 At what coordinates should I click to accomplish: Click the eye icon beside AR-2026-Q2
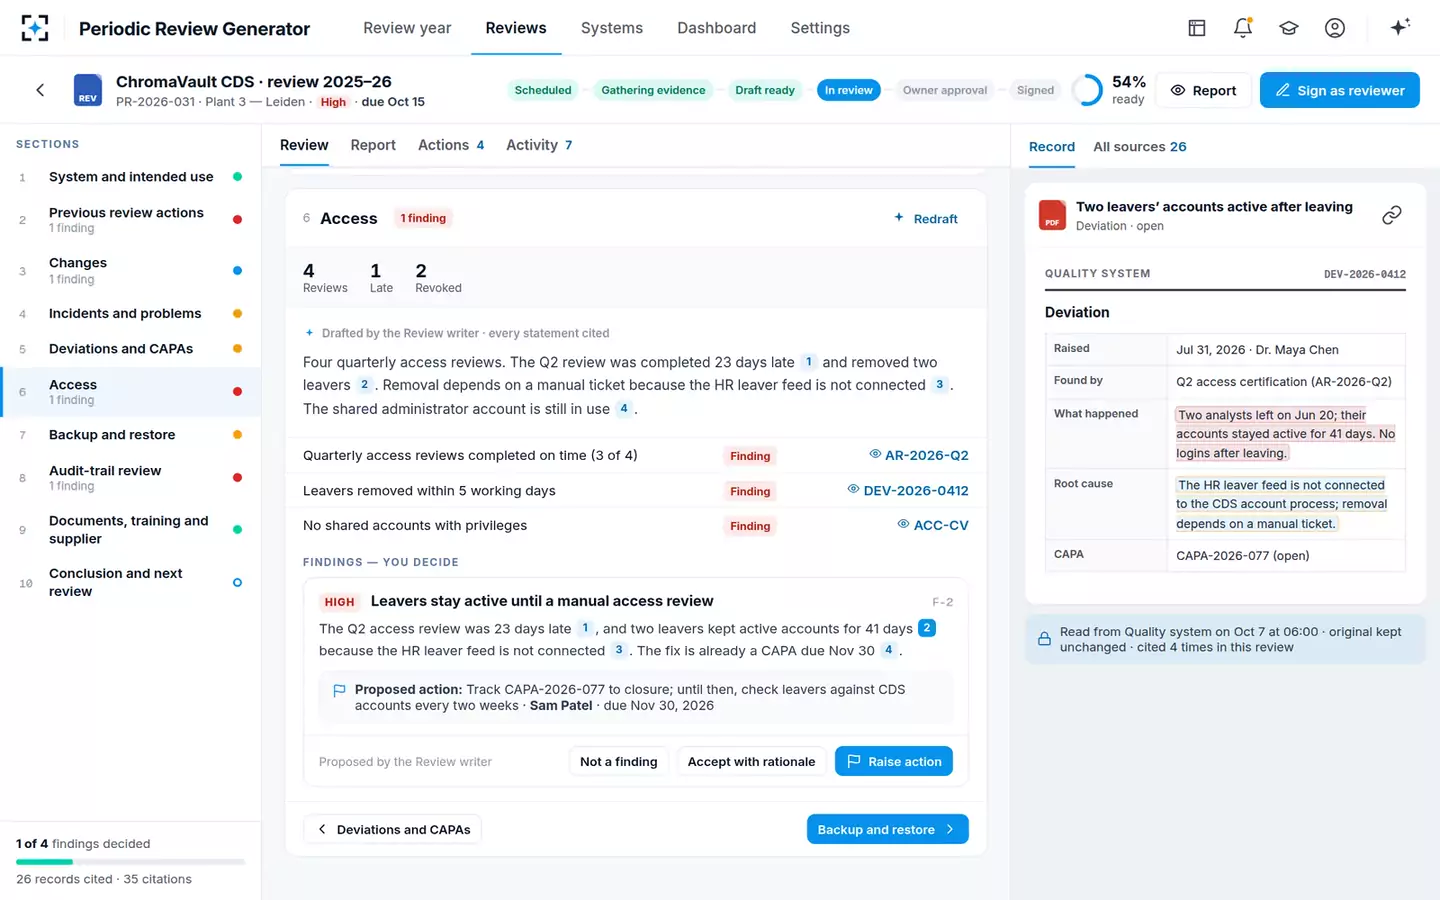click(875, 454)
